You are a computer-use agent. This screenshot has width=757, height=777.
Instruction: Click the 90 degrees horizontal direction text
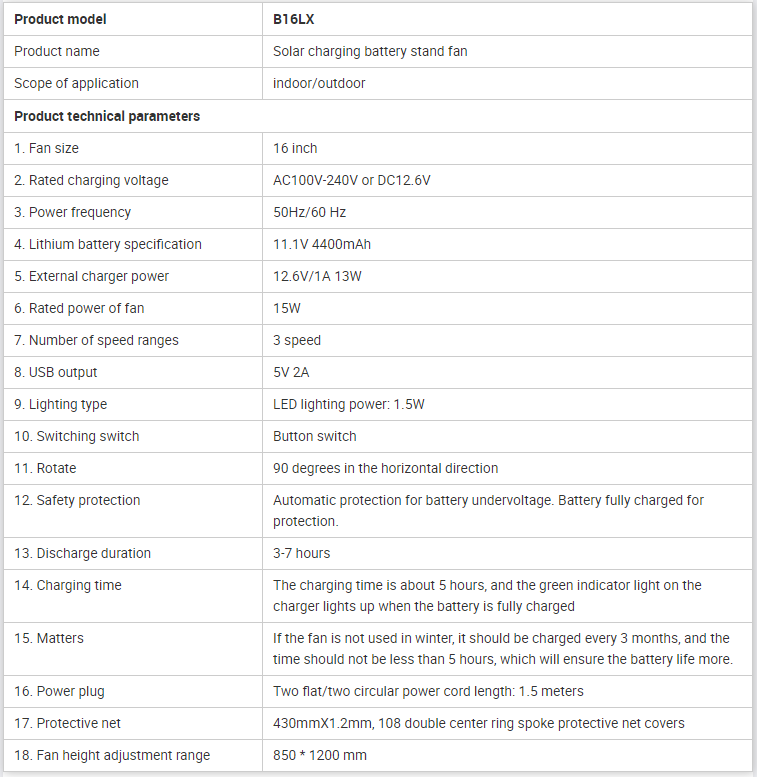385,468
